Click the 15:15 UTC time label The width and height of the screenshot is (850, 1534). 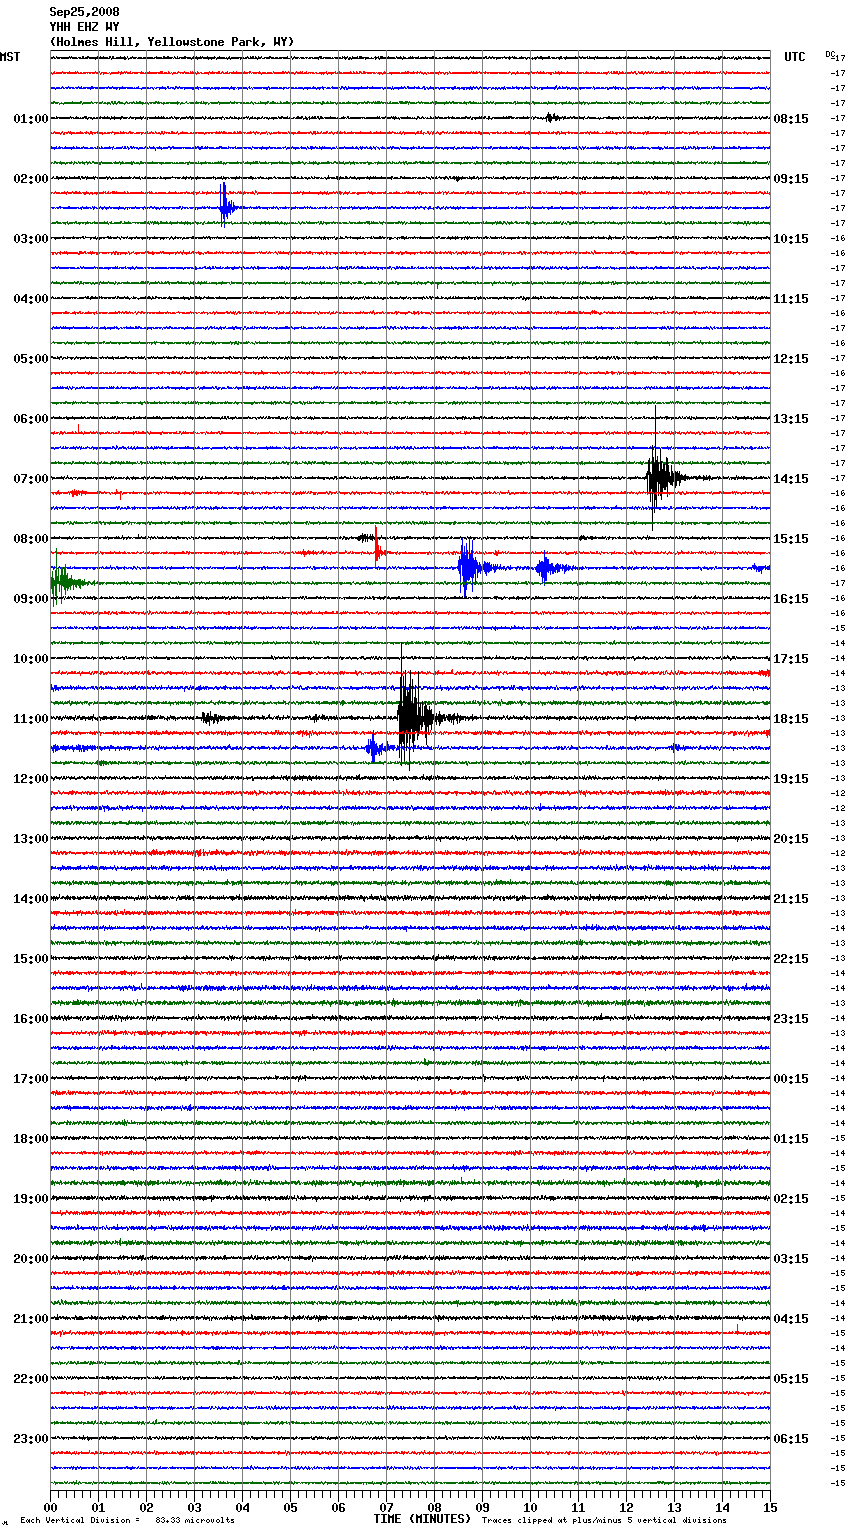tap(791, 539)
